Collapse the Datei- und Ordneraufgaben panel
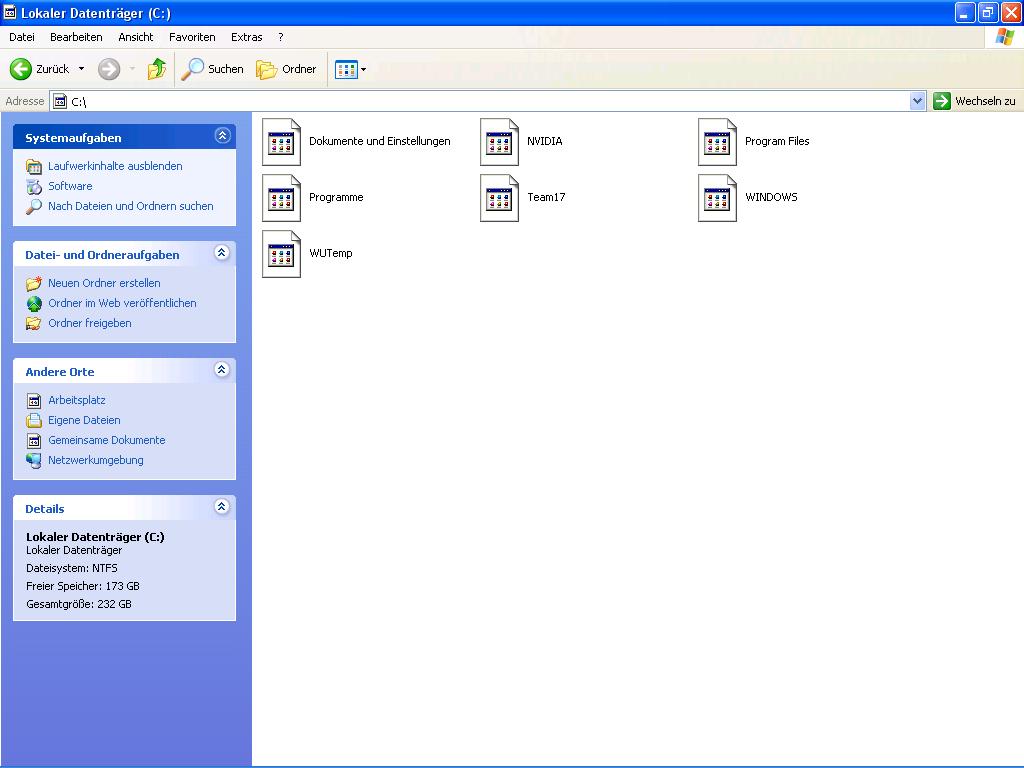 pyautogui.click(x=222, y=253)
